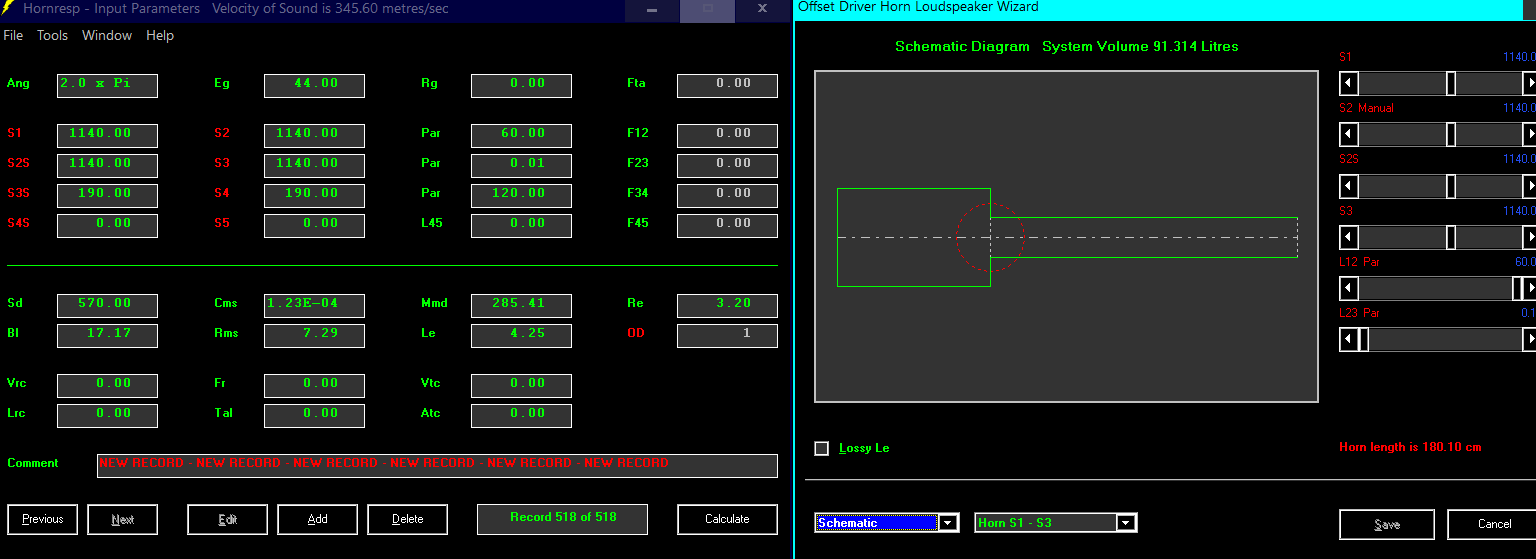The image size is (1536, 559).
Task: Click the Record 518 of 518 indicator
Action: 562,519
